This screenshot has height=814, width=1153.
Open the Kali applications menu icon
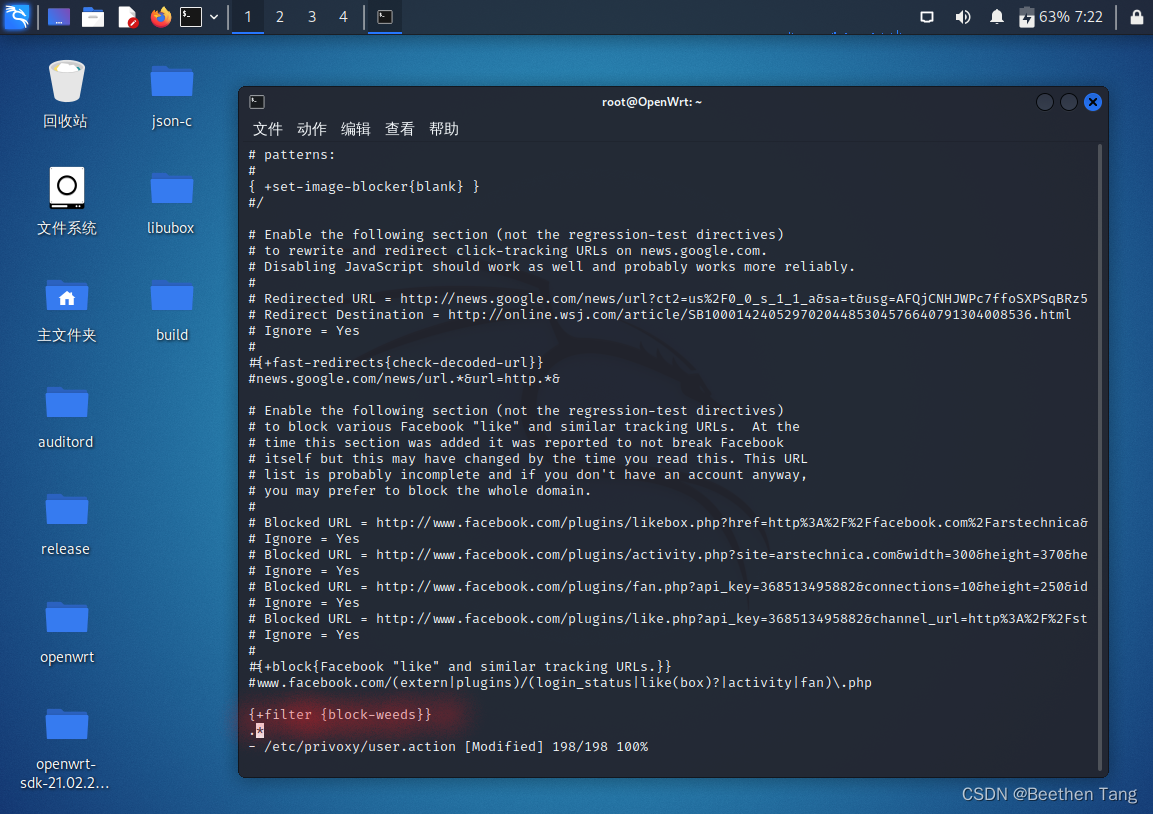[16, 16]
